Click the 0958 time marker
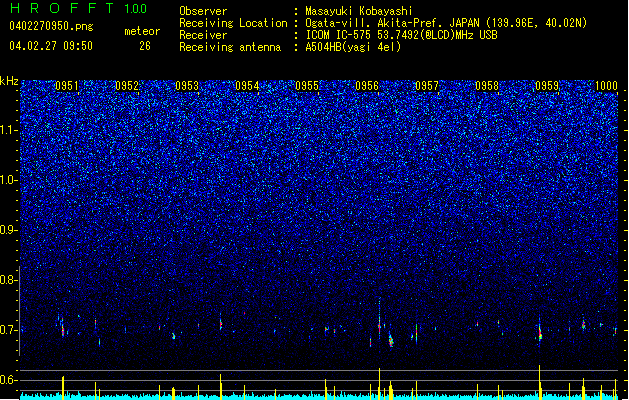The width and height of the screenshot is (629, 400). pyautogui.click(x=487, y=86)
